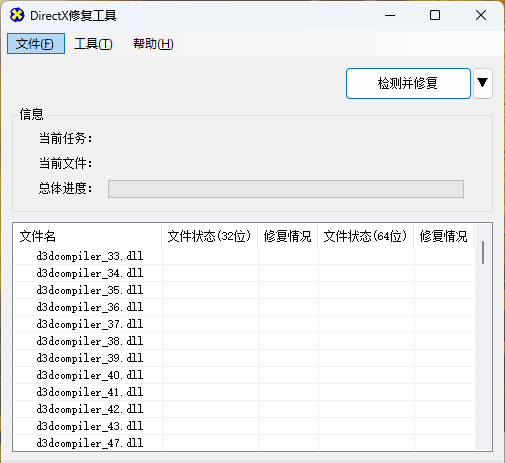Screen dimensions: 505x463
Task: Select row d3dcompiler_43.dll
Action: pos(244,426)
